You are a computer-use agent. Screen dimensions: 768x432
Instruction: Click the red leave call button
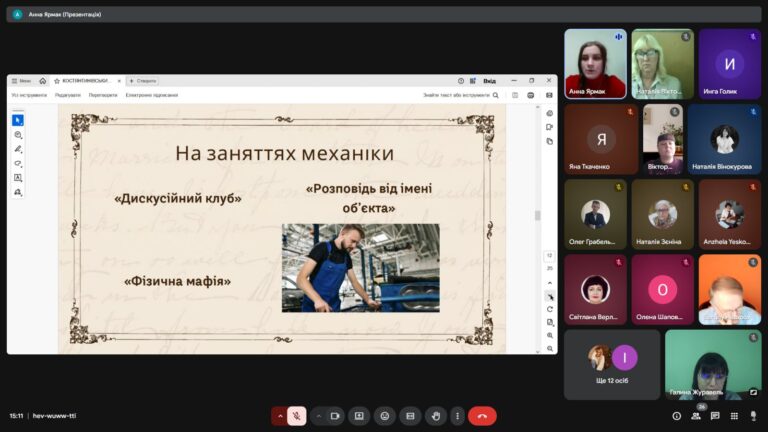(x=482, y=416)
